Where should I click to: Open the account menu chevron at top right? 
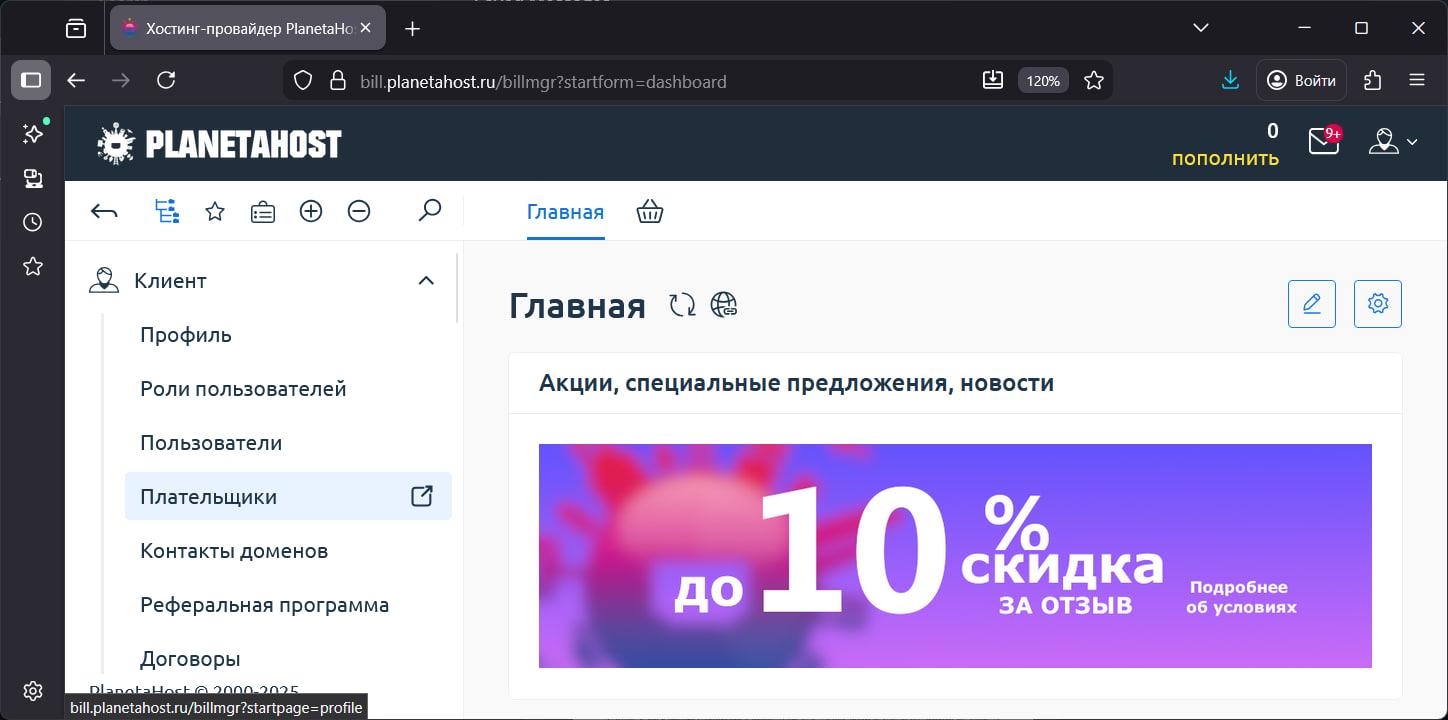click(x=1412, y=141)
